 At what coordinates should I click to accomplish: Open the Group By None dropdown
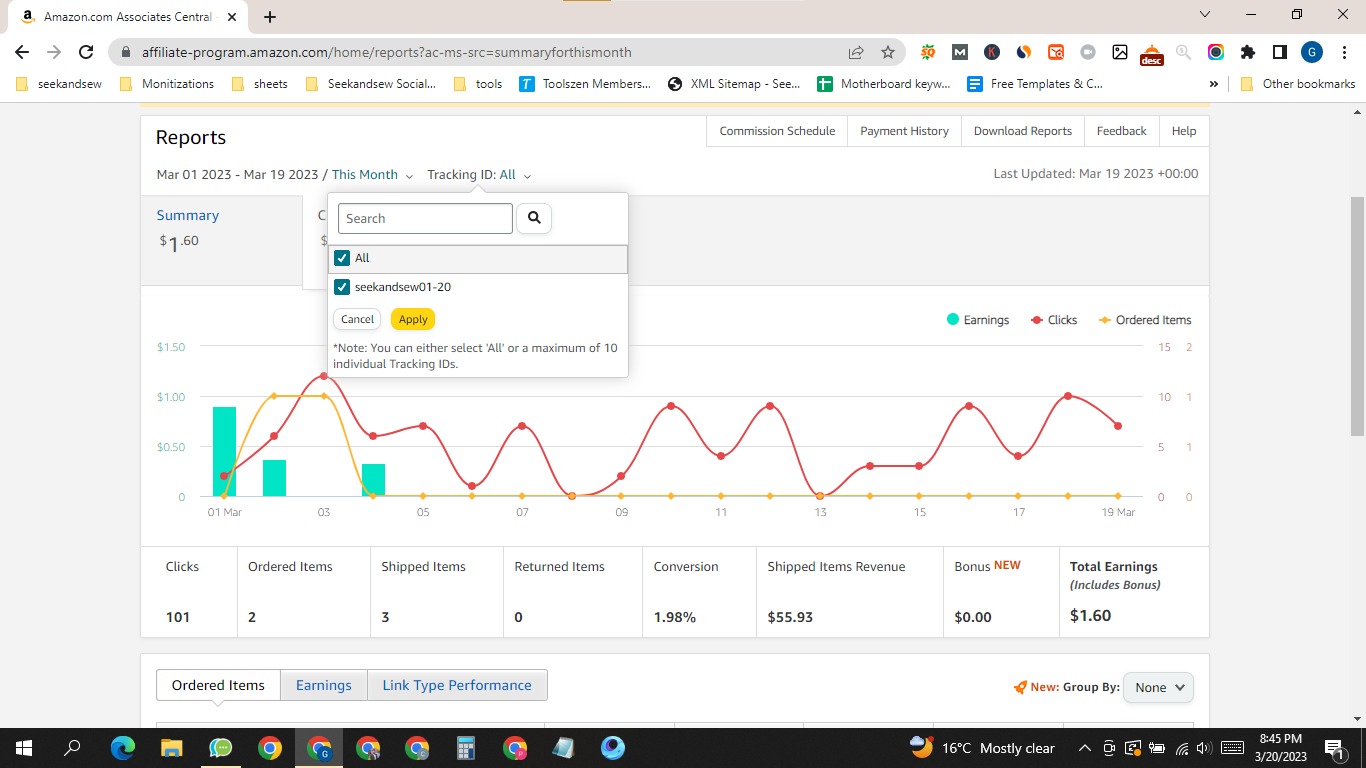(1158, 687)
